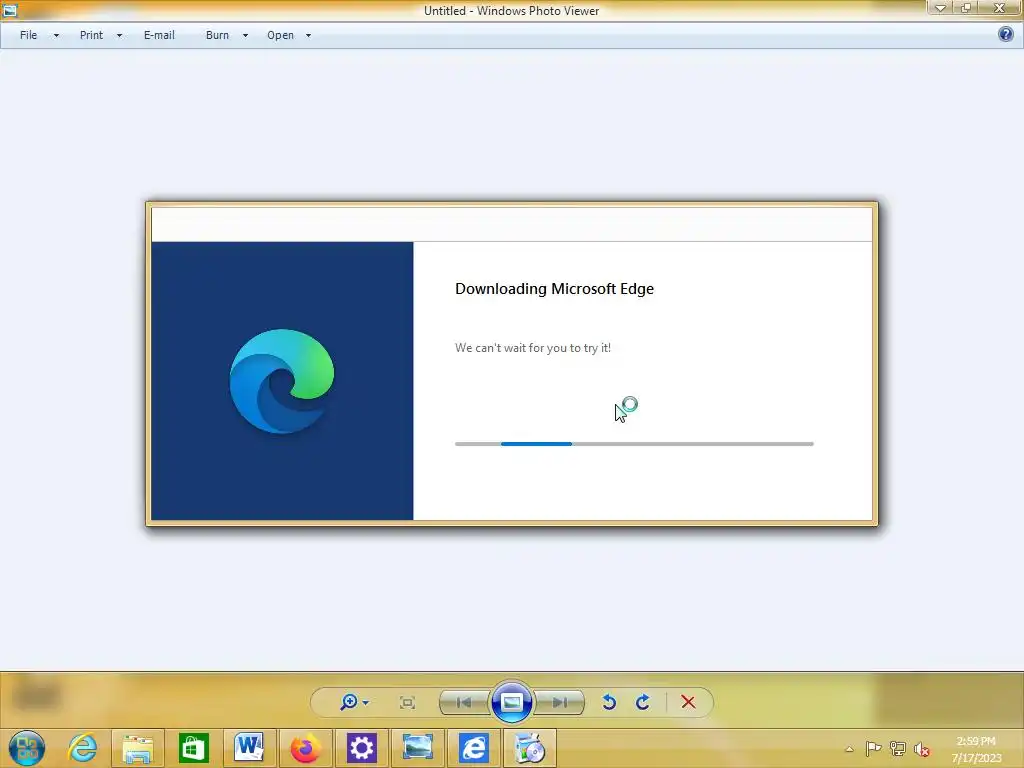The image size is (1024, 768).
Task: Open Microsoft Word from taskbar
Action: point(249,748)
